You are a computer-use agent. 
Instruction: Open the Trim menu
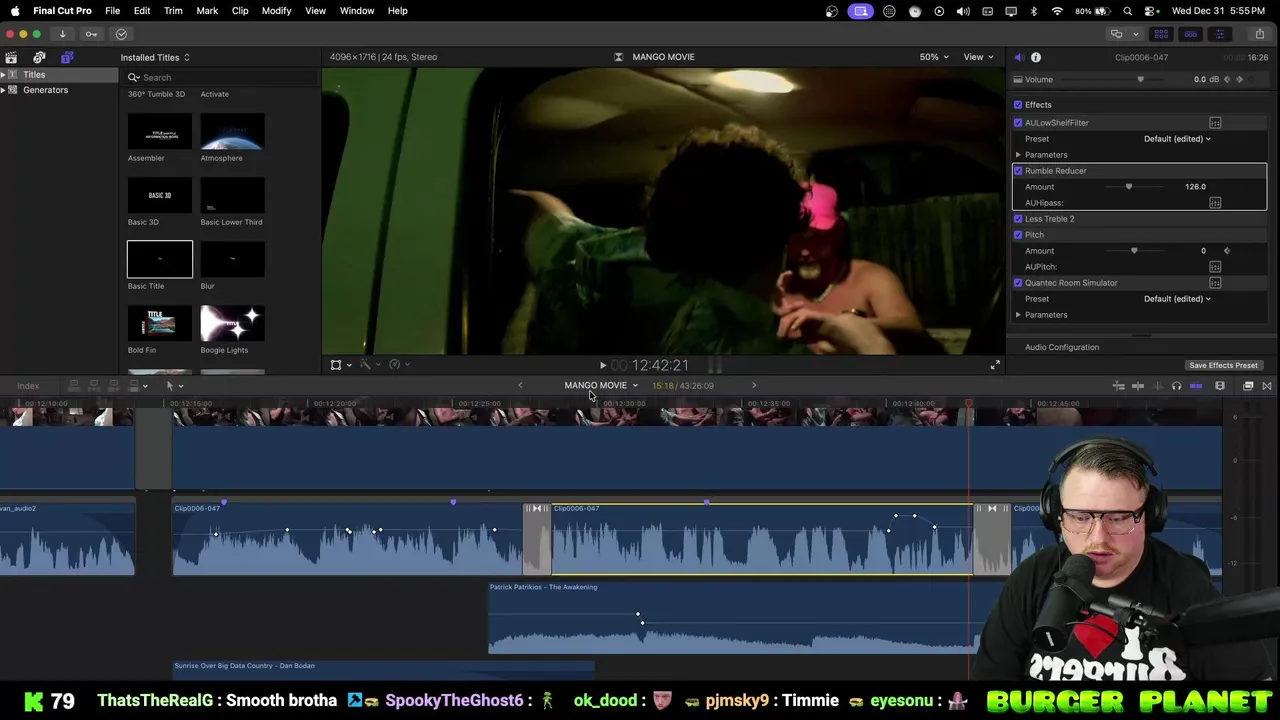click(x=173, y=11)
